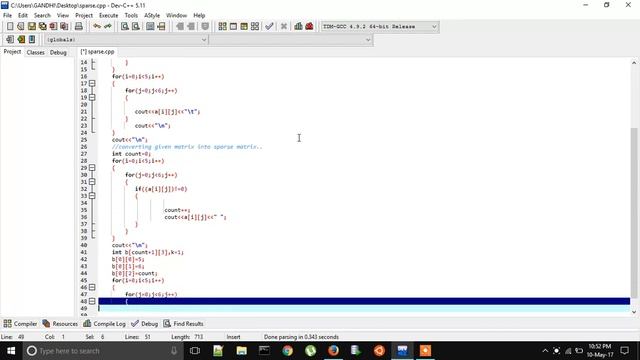Click the Replace toolbar icon

pyautogui.click(x=136, y=27)
